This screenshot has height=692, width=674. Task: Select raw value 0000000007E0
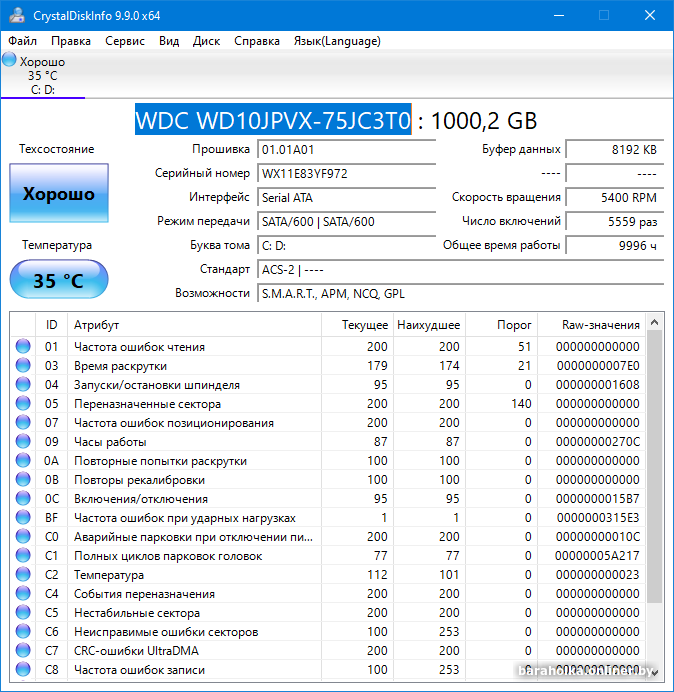click(x=598, y=365)
